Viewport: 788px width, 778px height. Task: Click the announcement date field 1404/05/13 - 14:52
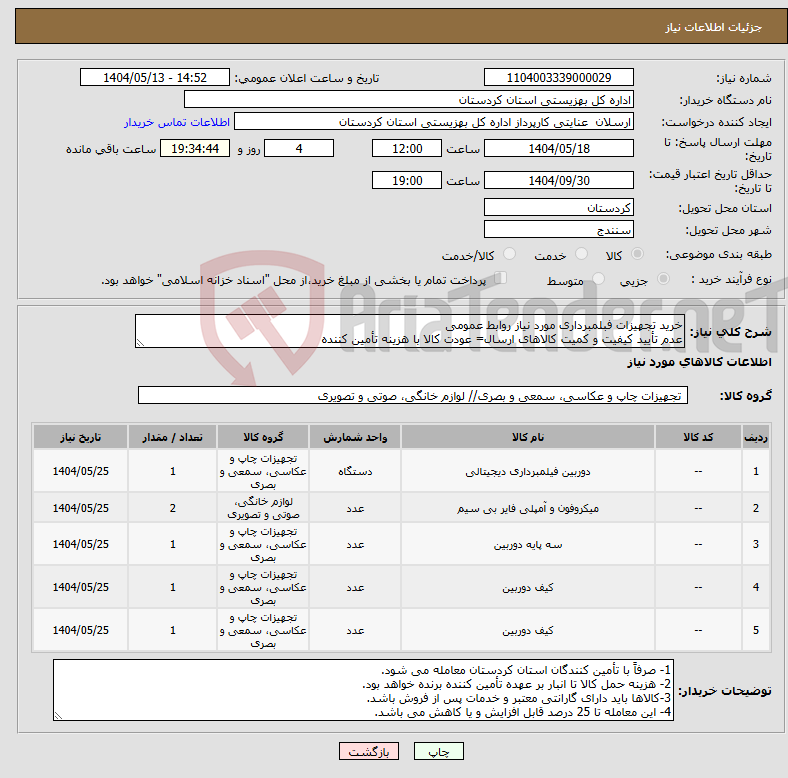[x=155, y=78]
